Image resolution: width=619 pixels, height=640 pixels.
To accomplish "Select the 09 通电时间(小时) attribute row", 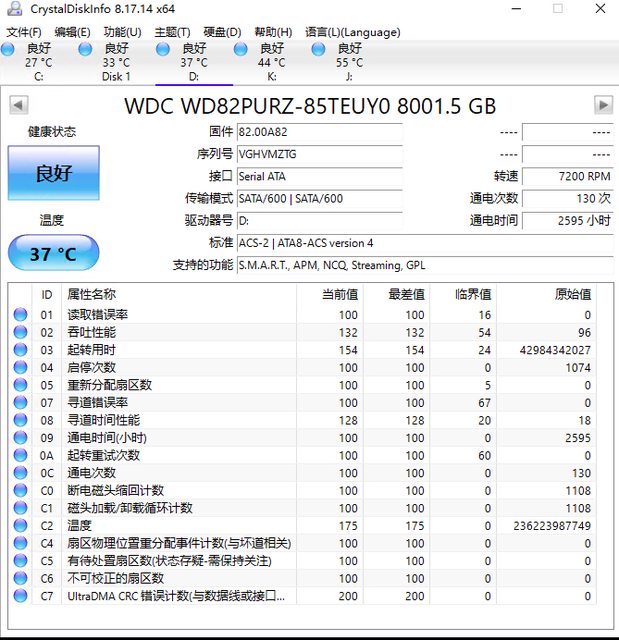I will (x=300, y=438).
